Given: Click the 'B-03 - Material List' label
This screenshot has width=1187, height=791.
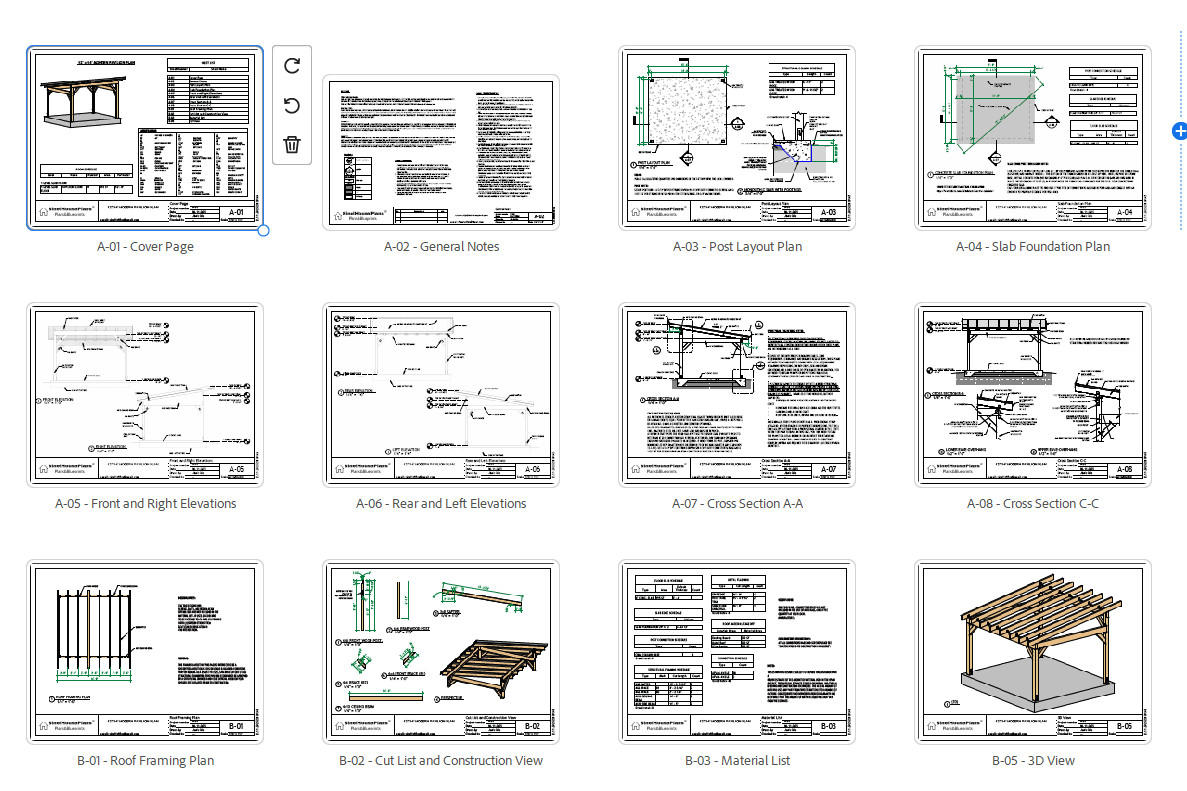Looking at the screenshot, I should pos(737,761).
